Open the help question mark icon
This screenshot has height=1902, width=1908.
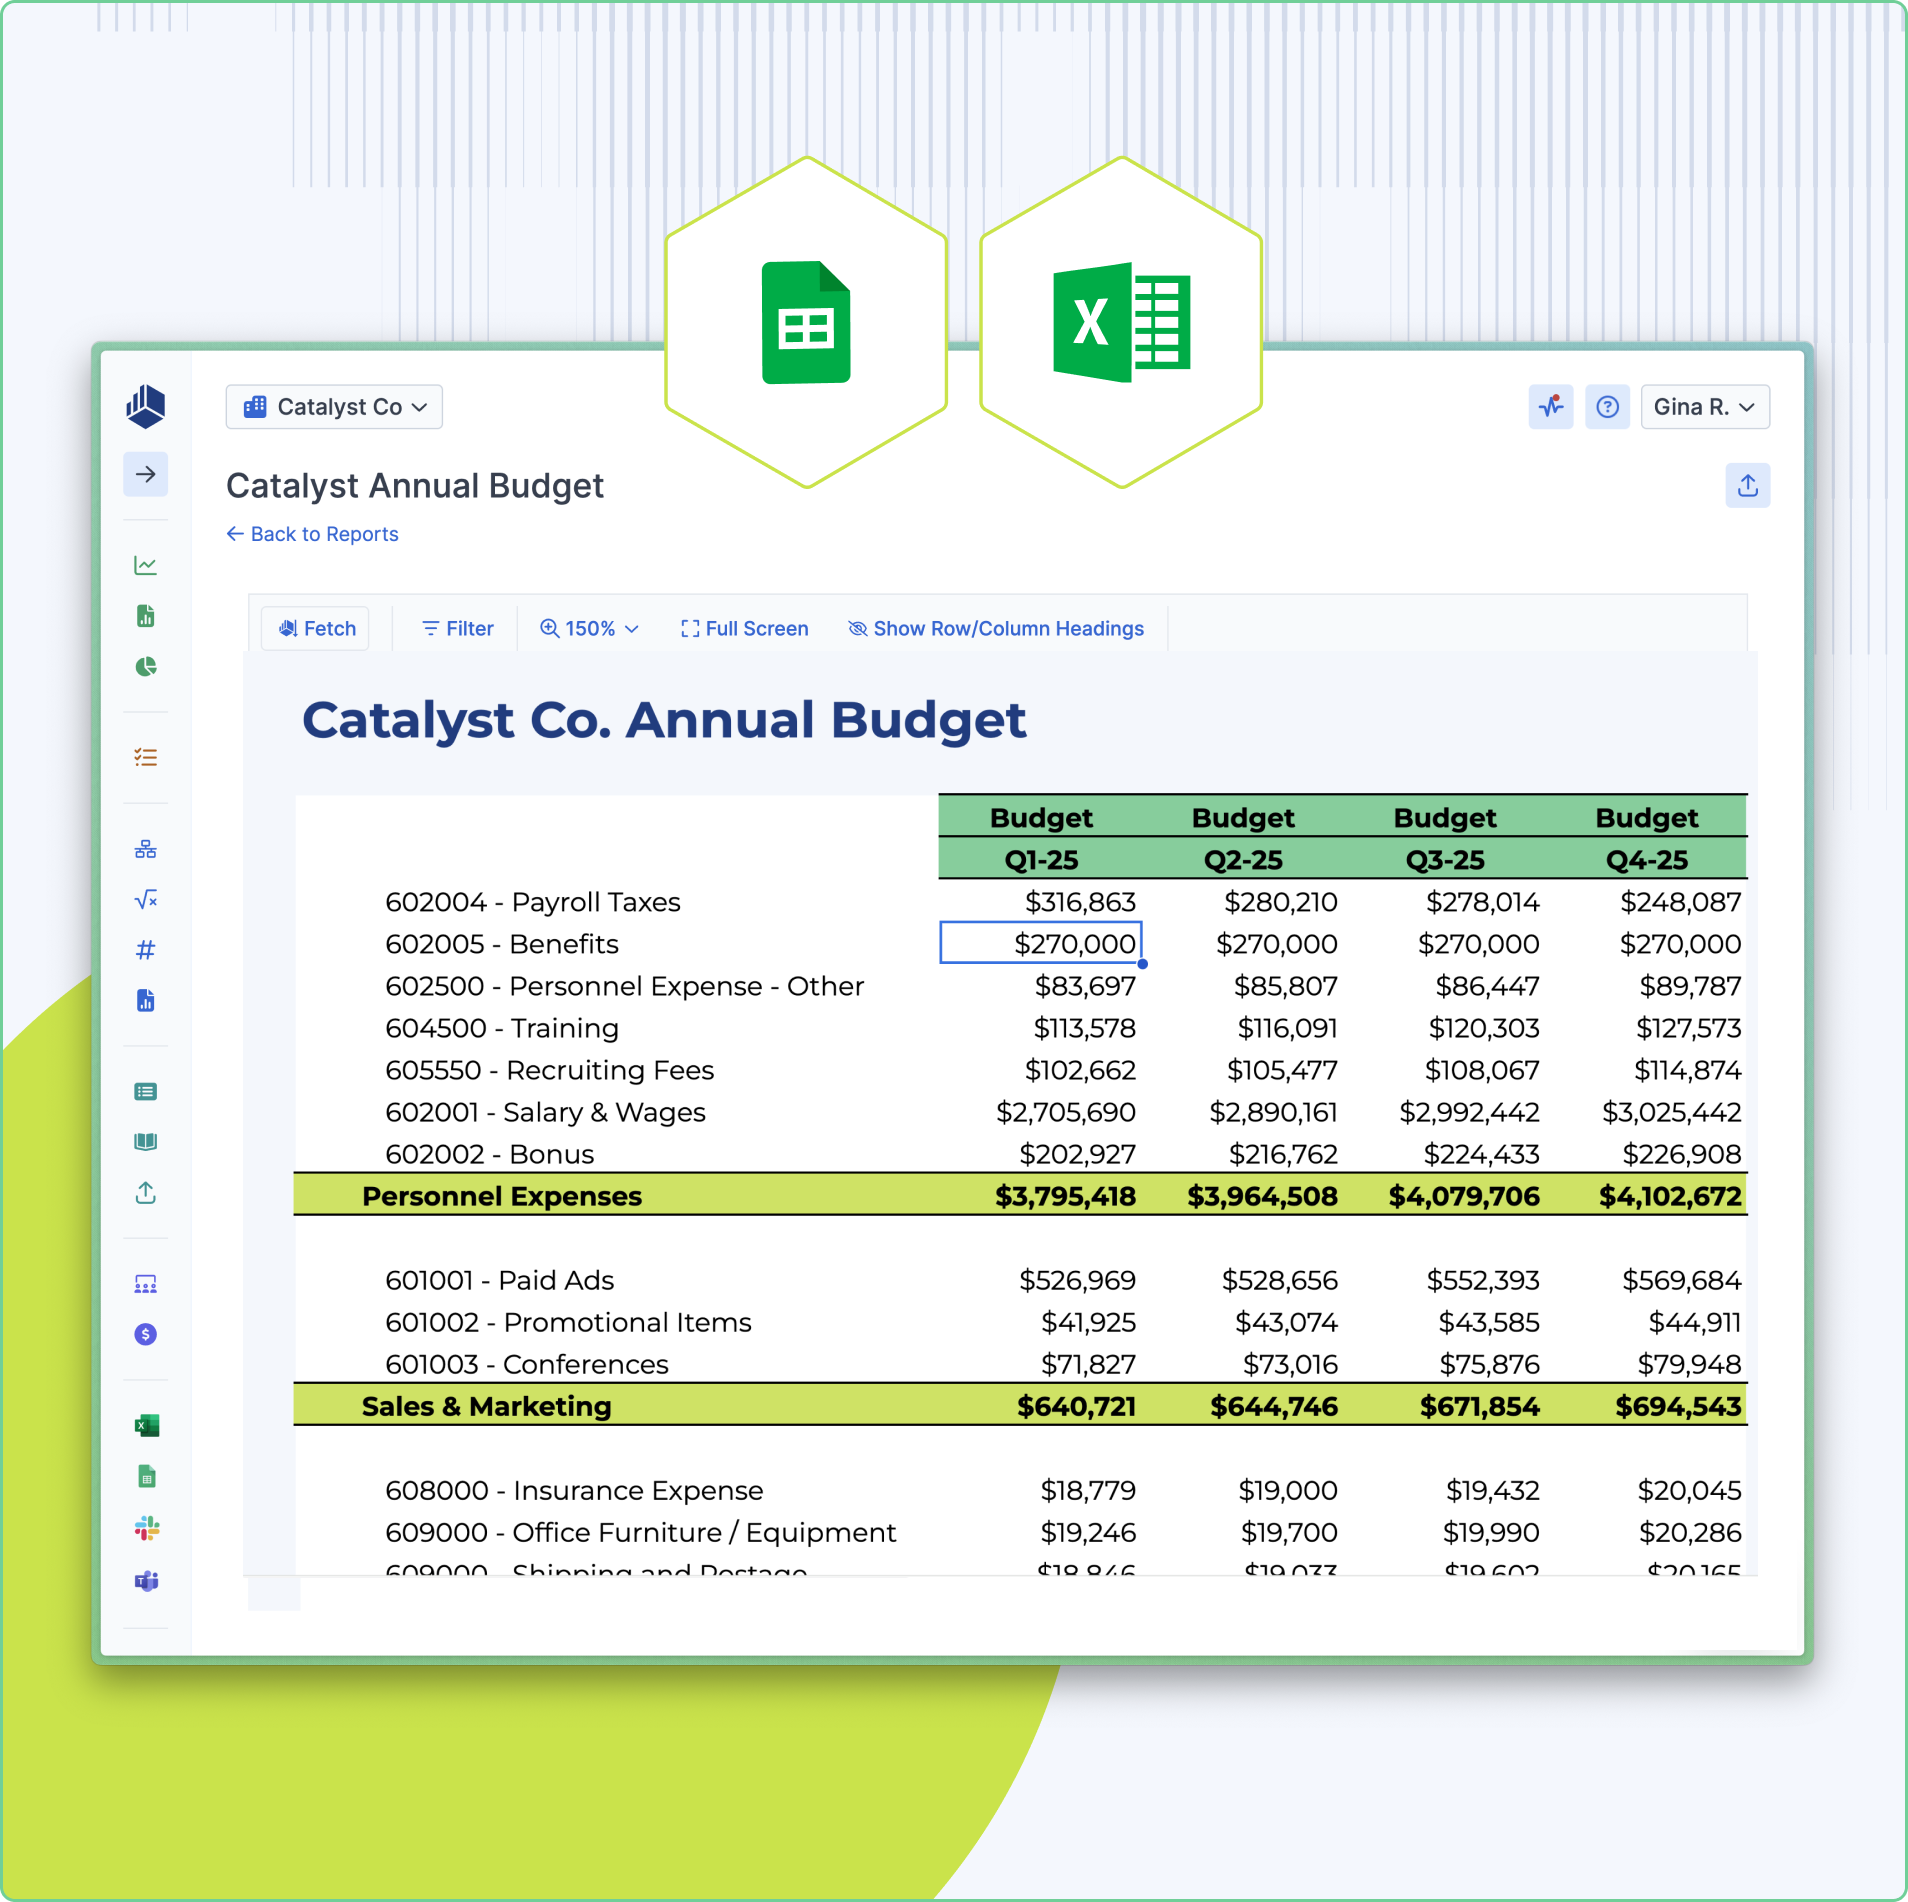(1608, 407)
